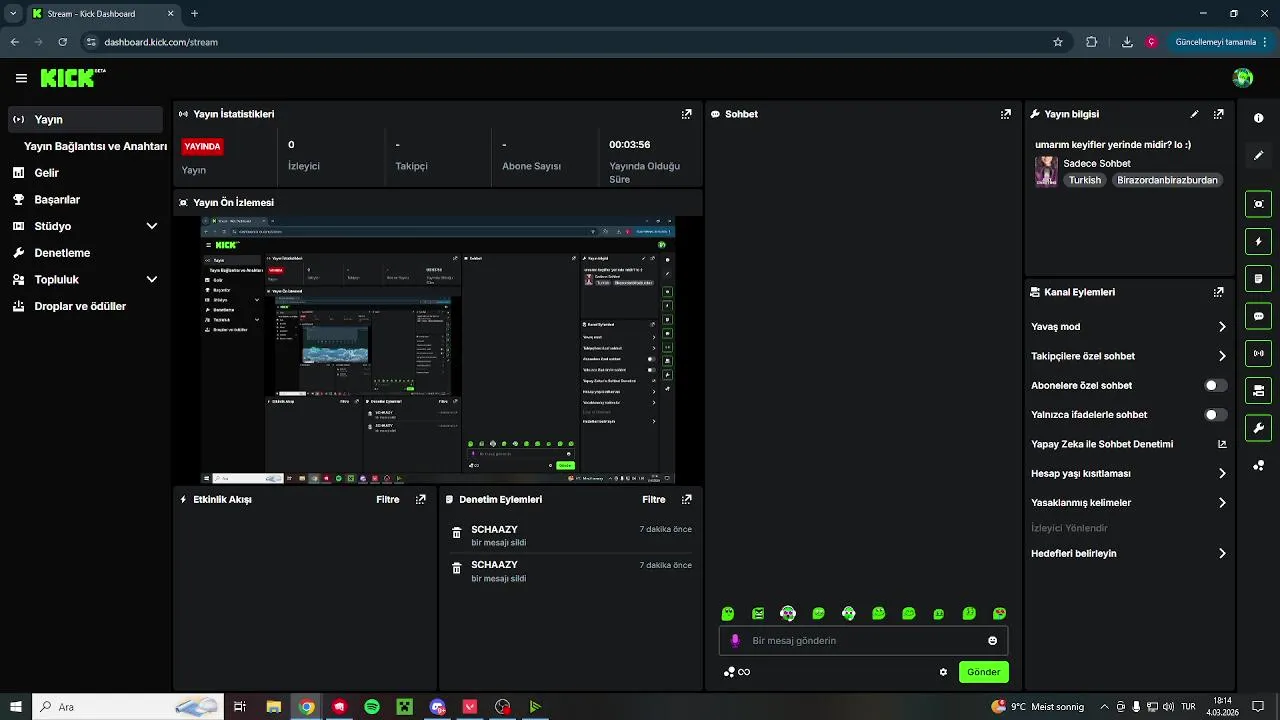Expand Hedefleri belirleyin options
Screen dimensions: 1280x720
[1221, 553]
